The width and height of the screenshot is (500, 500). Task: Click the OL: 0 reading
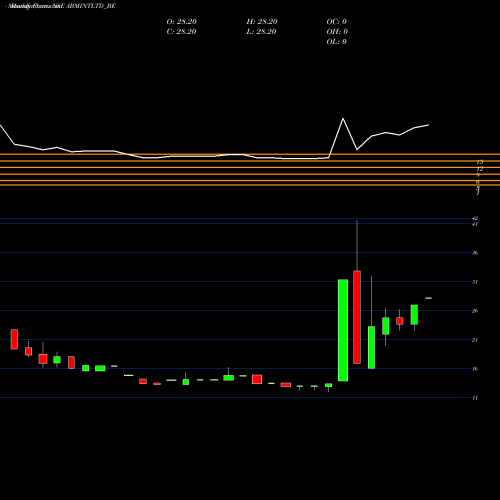tap(337, 42)
